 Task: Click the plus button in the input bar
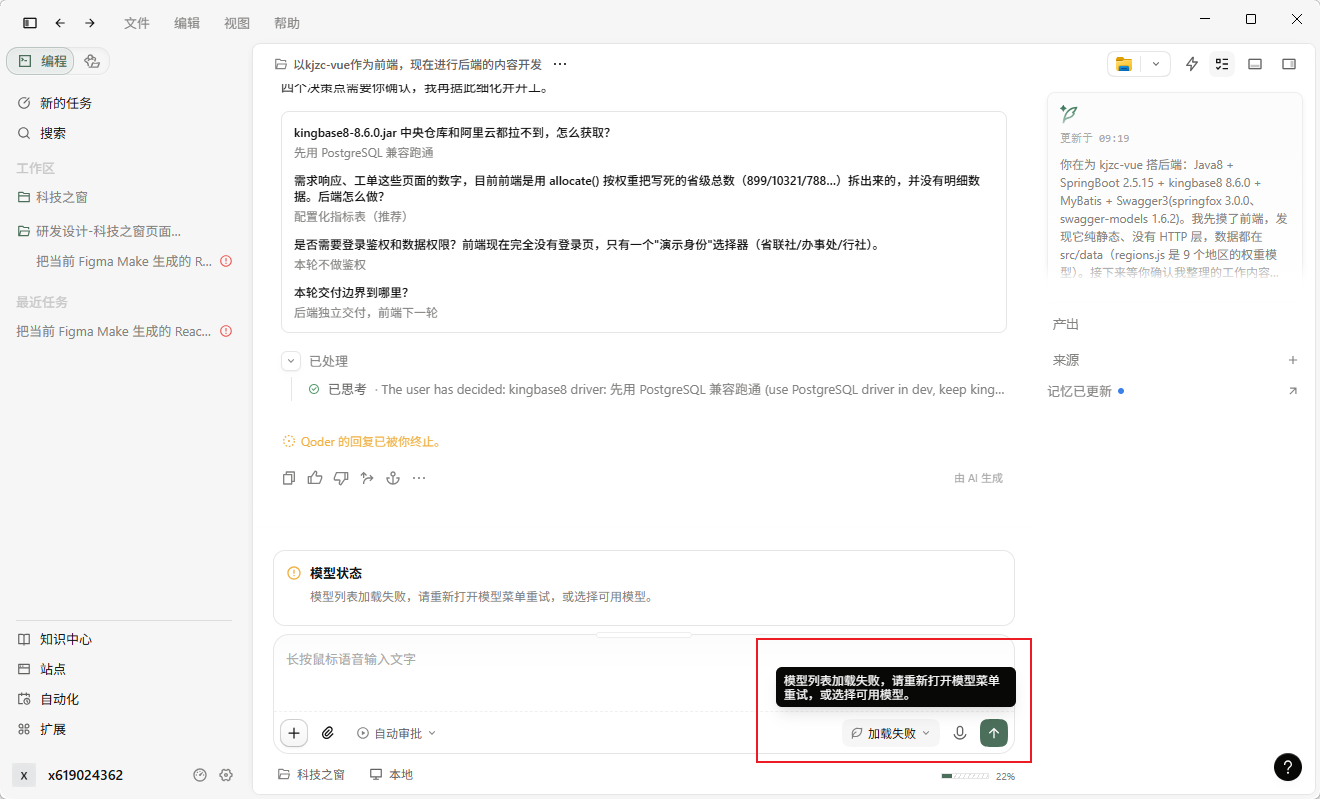coord(294,733)
